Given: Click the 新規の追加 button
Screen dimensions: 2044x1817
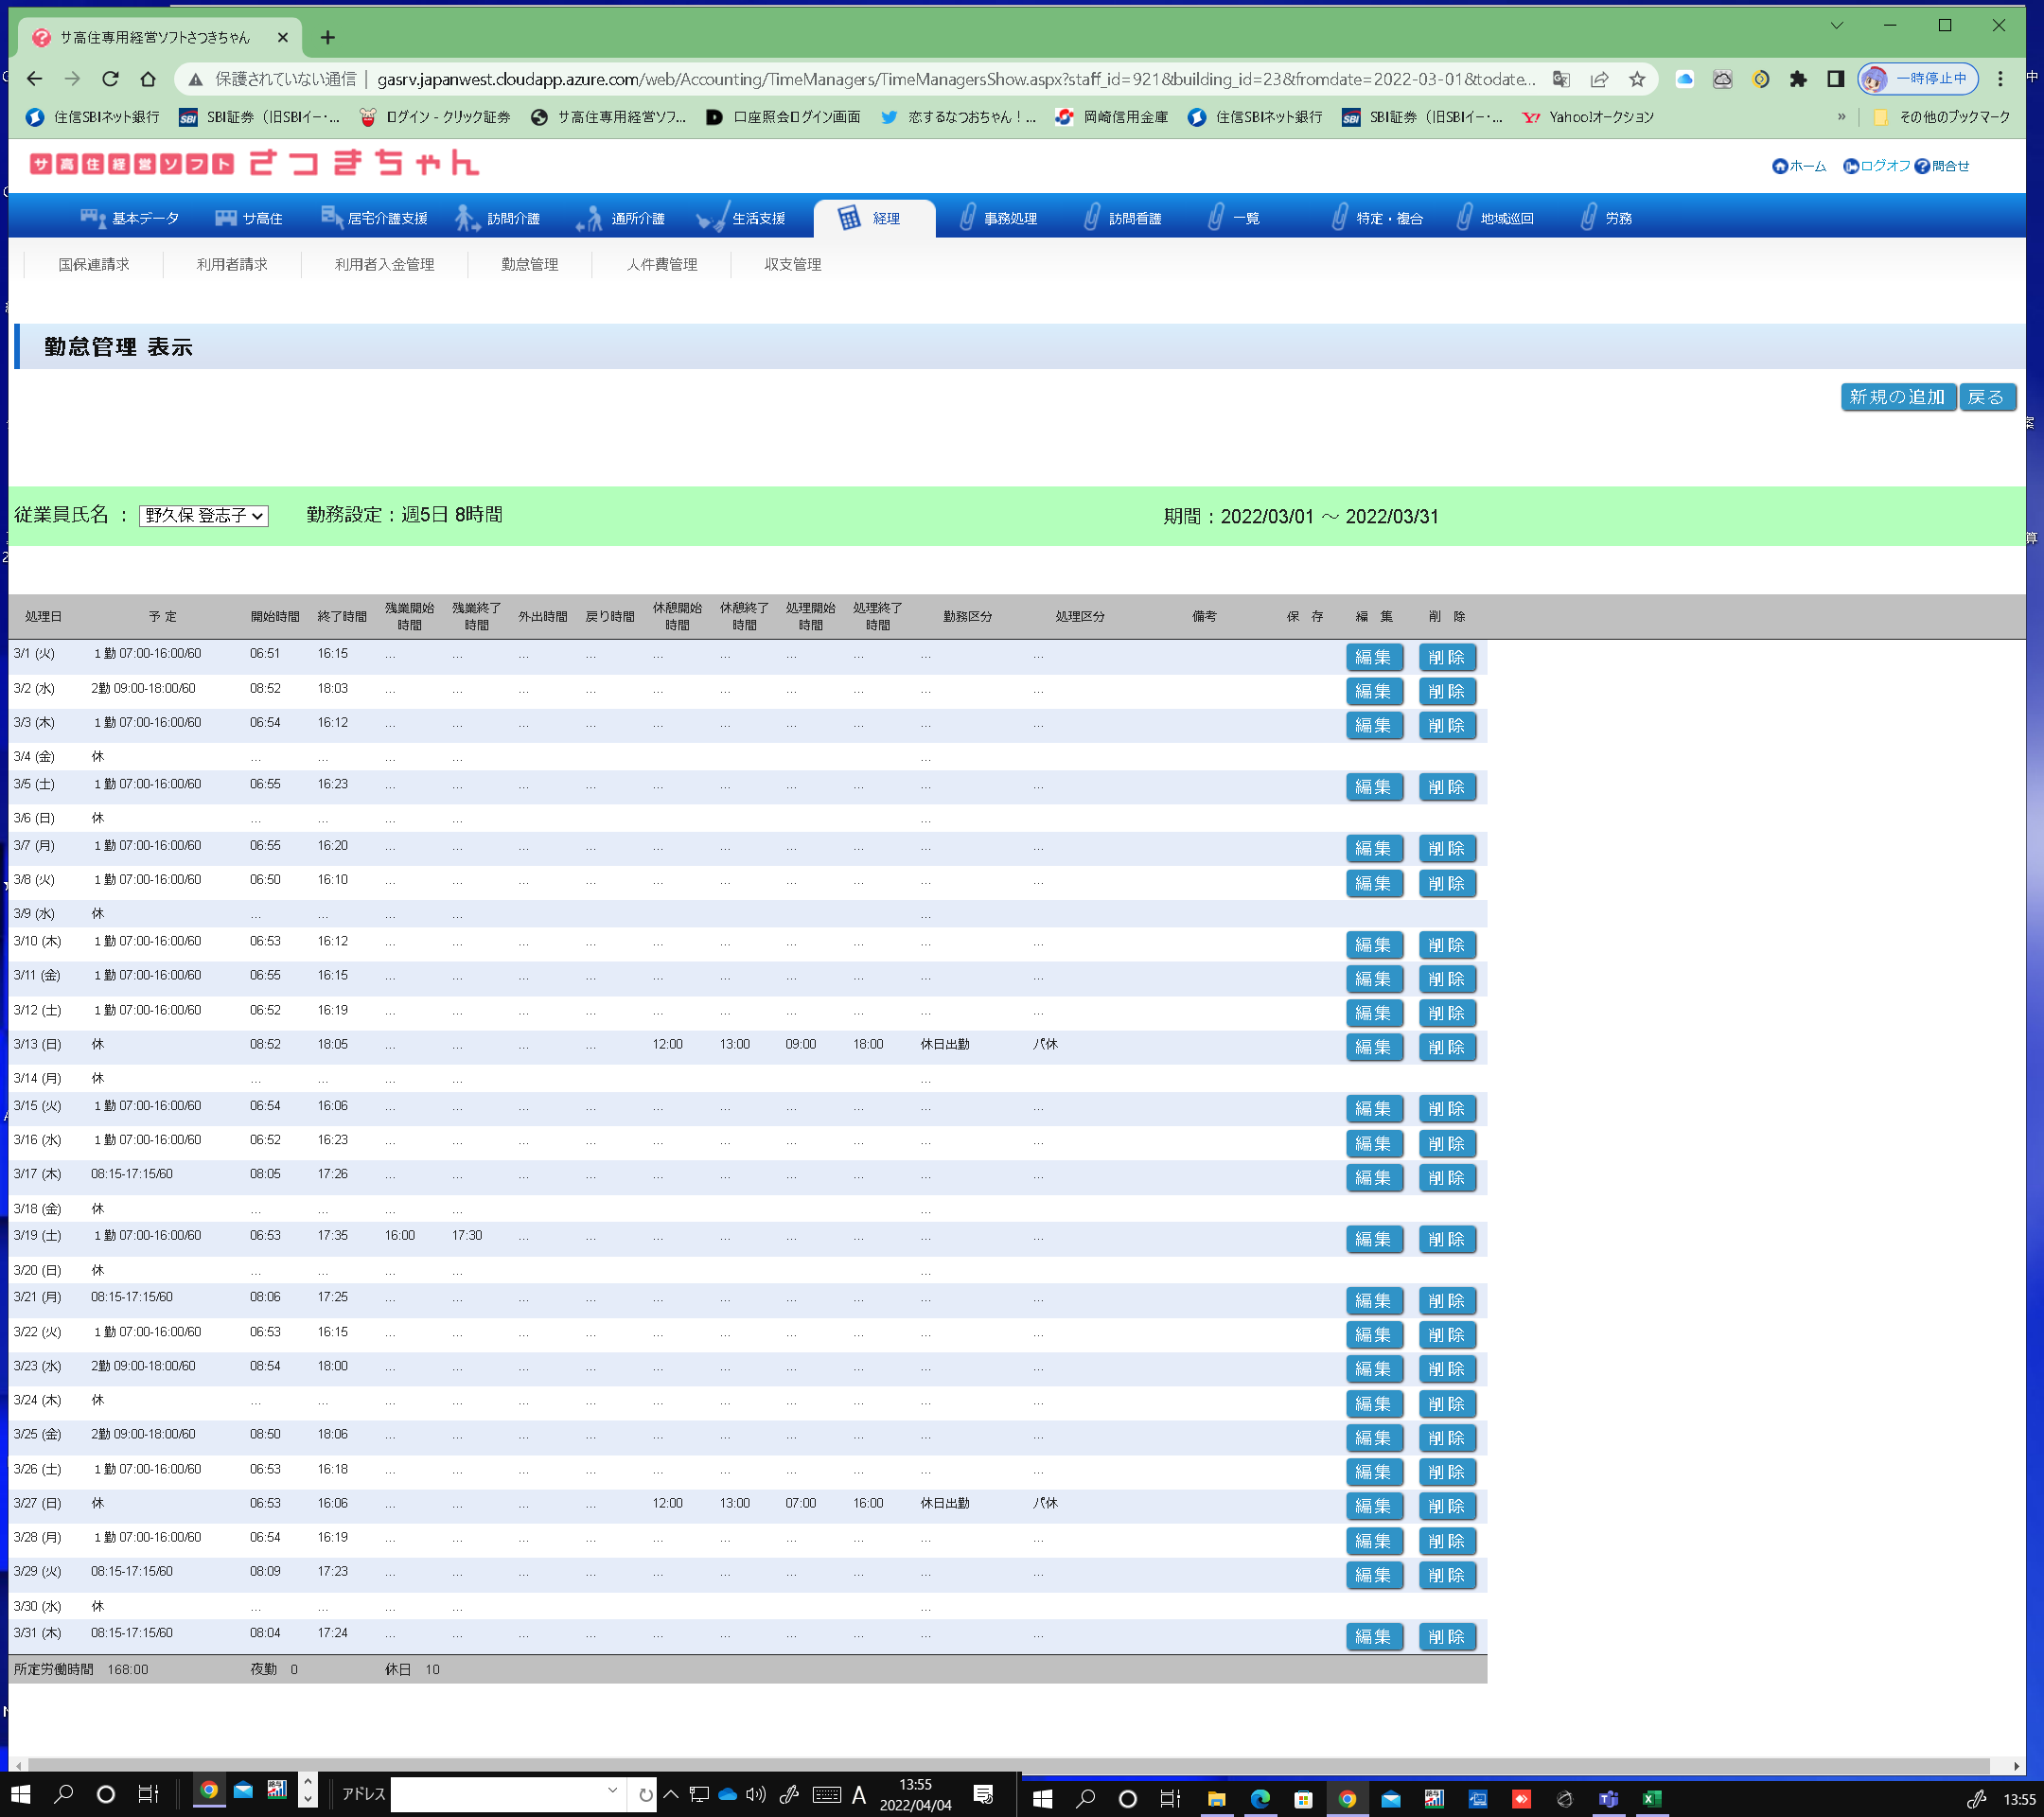Looking at the screenshot, I should (x=1897, y=397).
